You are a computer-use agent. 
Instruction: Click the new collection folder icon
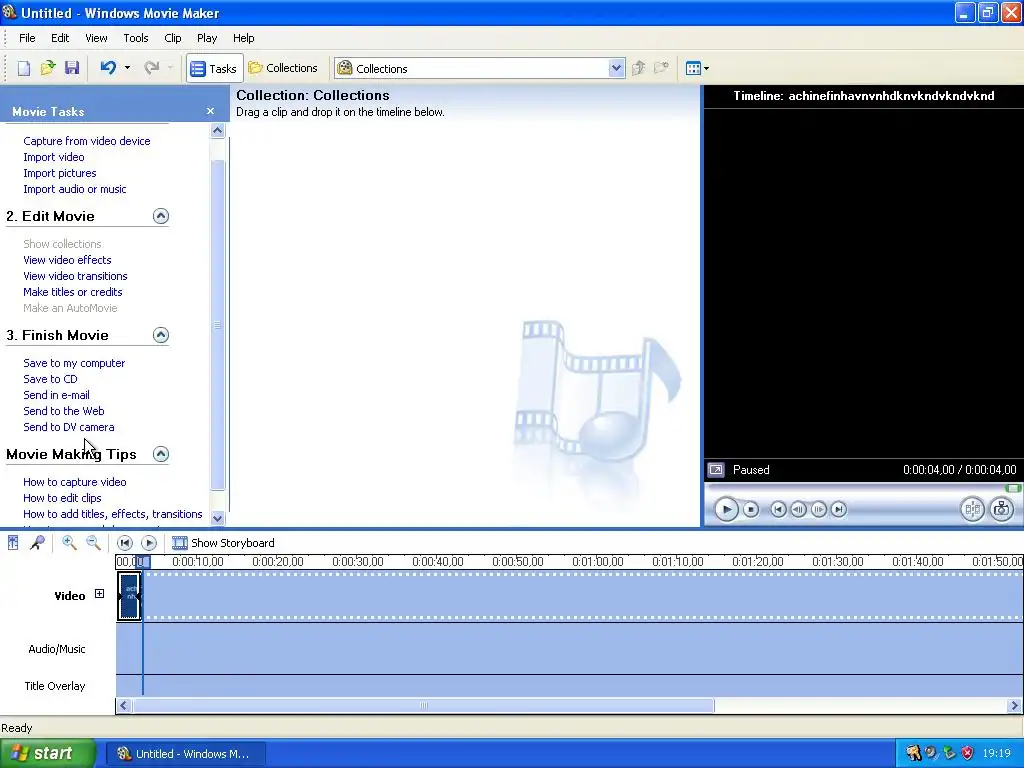point(662,68)
